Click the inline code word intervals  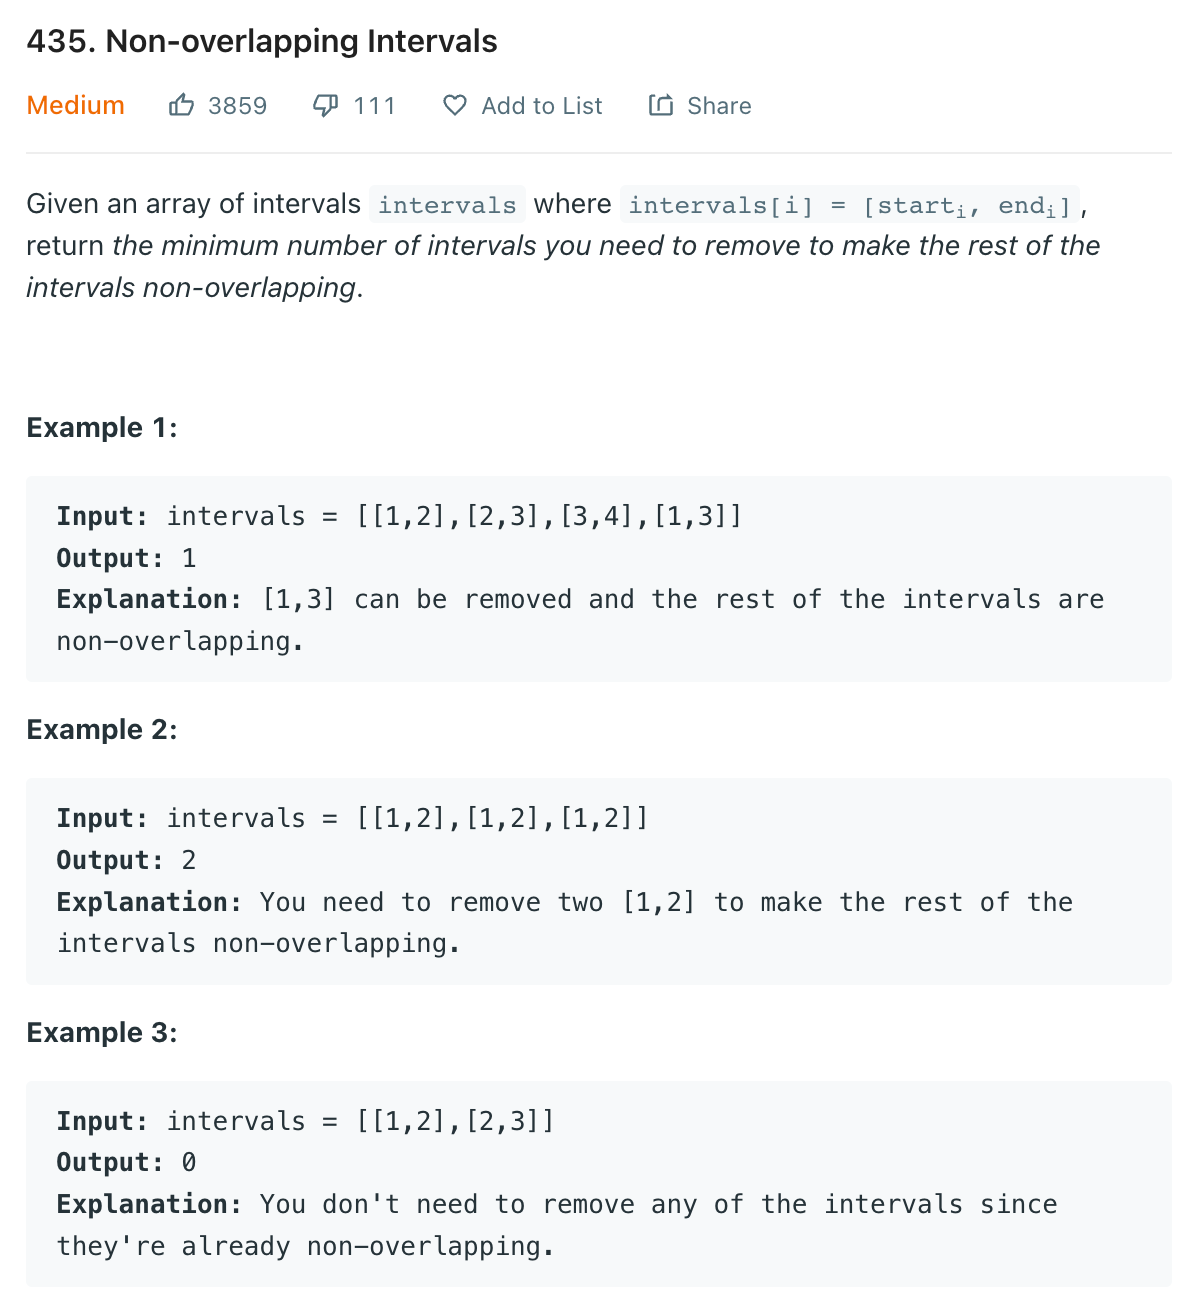tap(447, 205)
